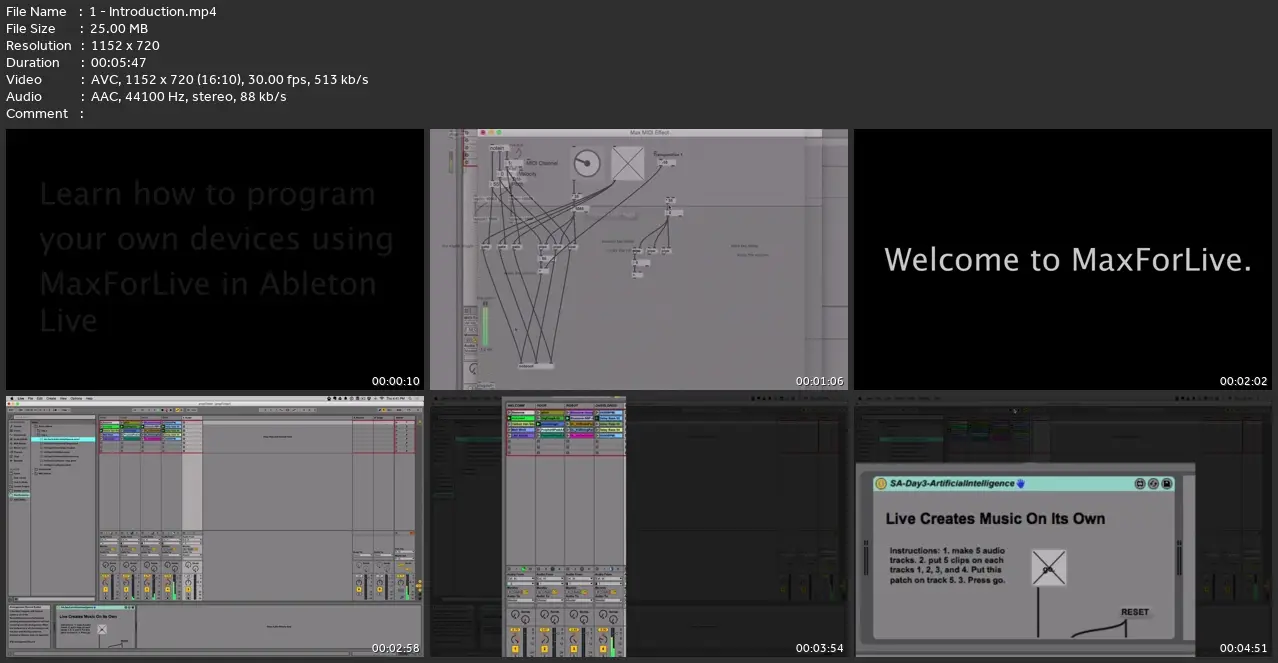1278x663 pixels.
Task: Click the device on/off activator on SA-Day3-ArtificialIntelligence
Action: click(x=881, y=484)
